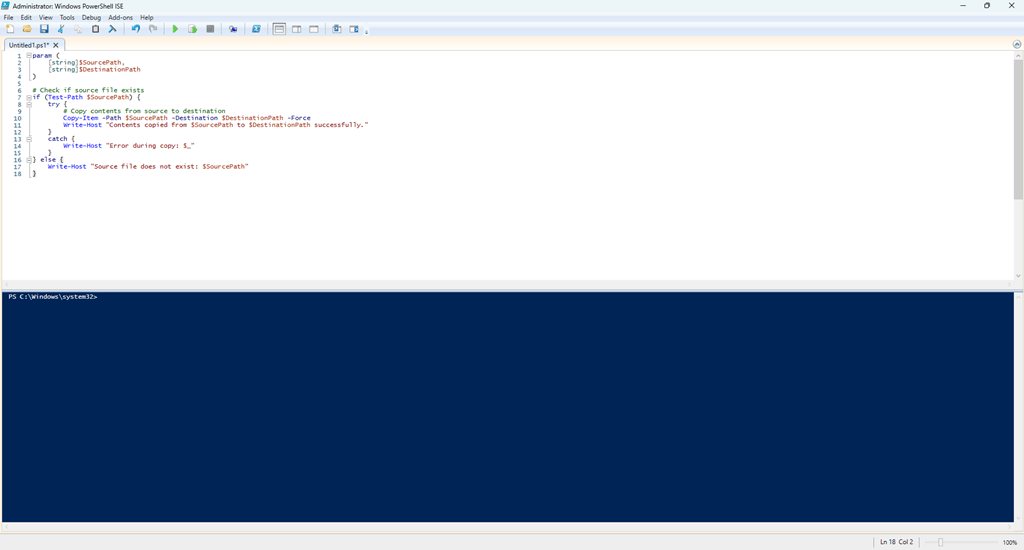Stop operation with the square stop icon
Viewport: 1024px width, 550px height.
point(210,29)
